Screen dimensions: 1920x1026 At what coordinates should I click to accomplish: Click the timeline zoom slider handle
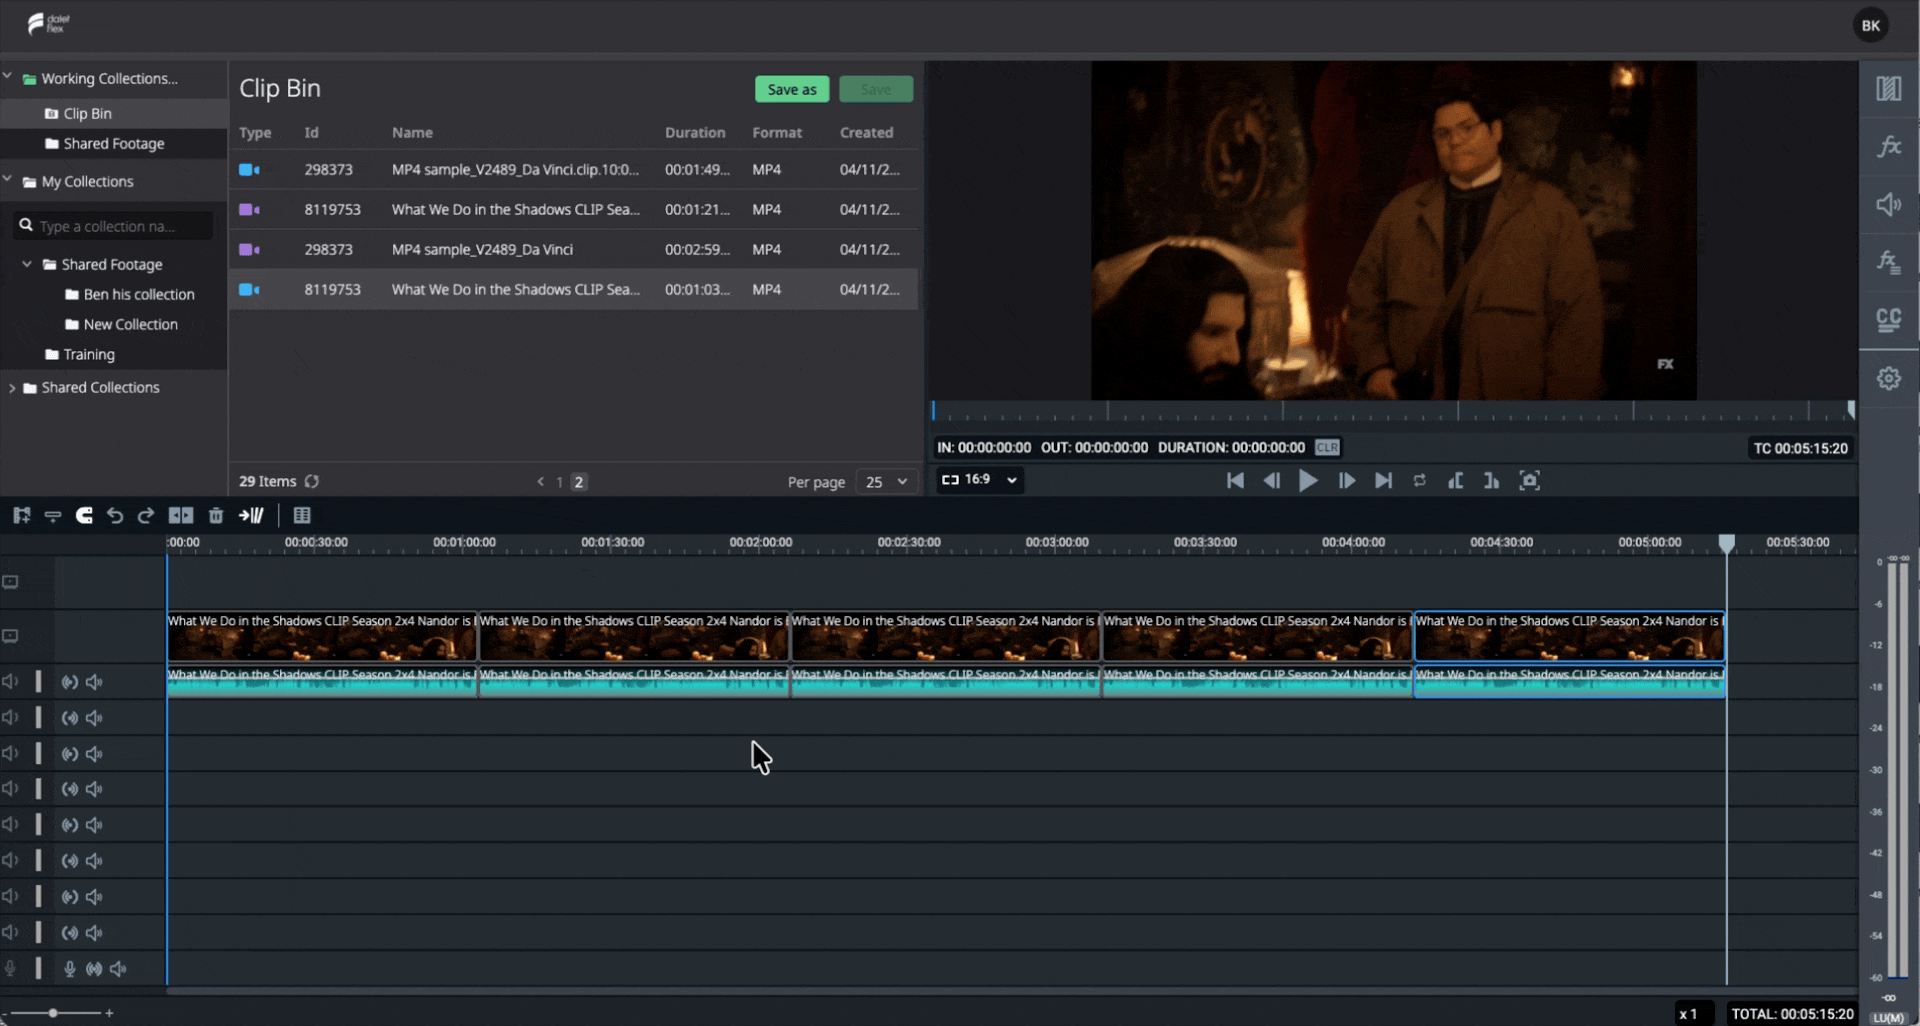coord(53,1013)
